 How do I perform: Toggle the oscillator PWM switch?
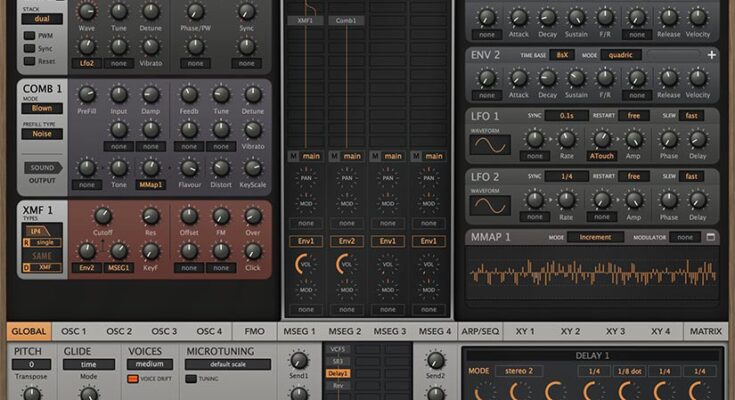coord(30,35)
